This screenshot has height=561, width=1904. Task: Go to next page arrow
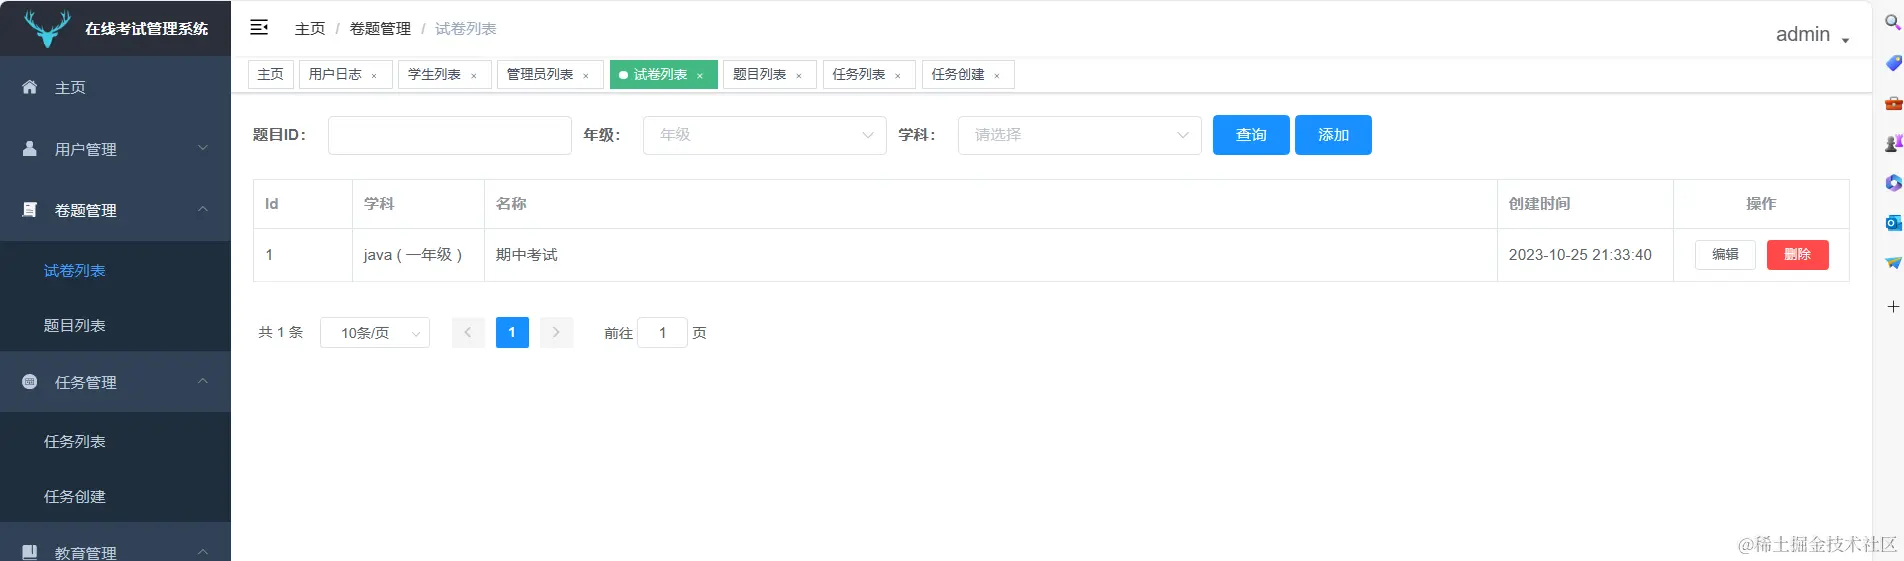[x=556, y=333]
